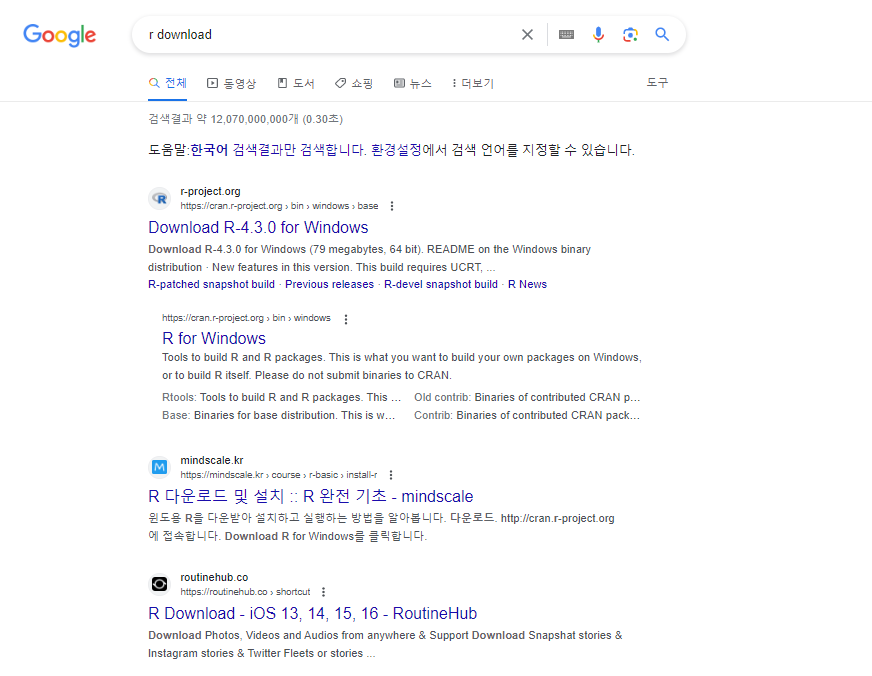Viewport: 872px width, 676px height.
Task: Switch to the 쇼핑 (Shopping) tab
Action: point(354,83)
